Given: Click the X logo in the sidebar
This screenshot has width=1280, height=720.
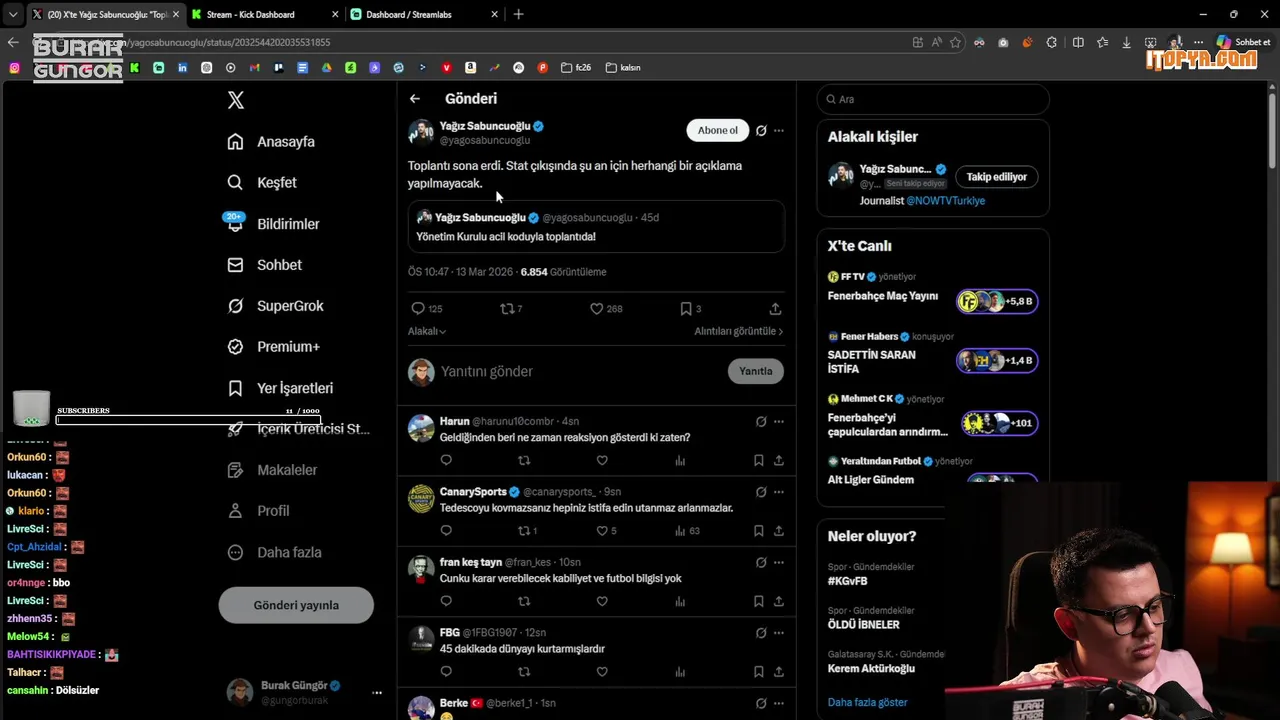Looking at the screenshot, I should [236, 100].
